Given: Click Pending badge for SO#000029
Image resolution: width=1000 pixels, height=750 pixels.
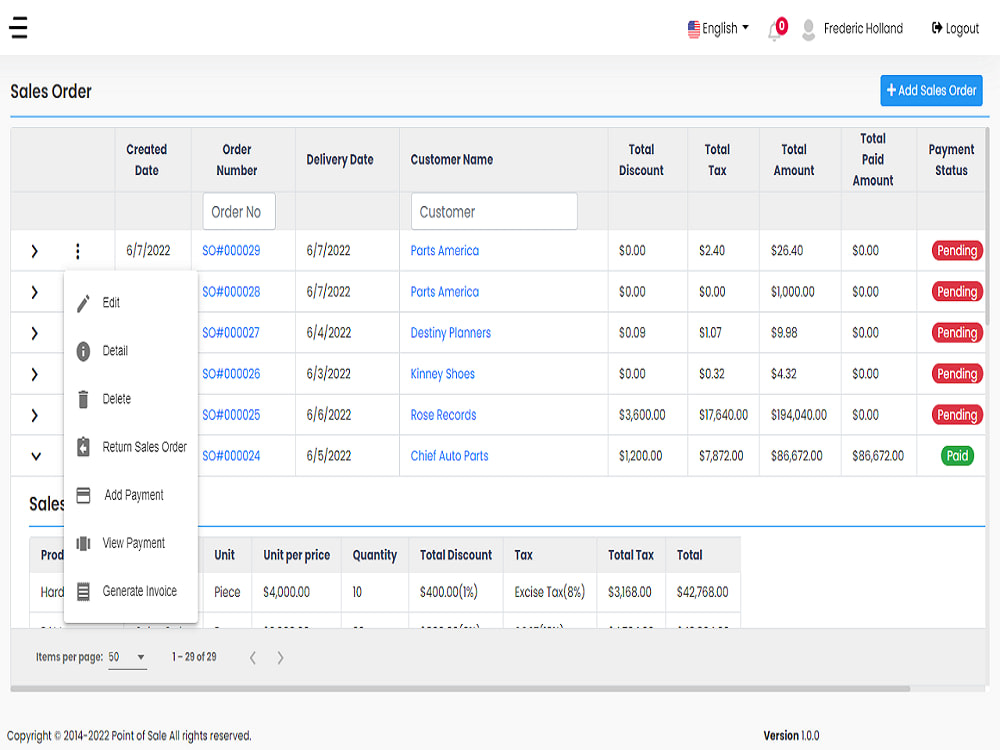Looking at the screenshot, I should click(x=957, y=251).
